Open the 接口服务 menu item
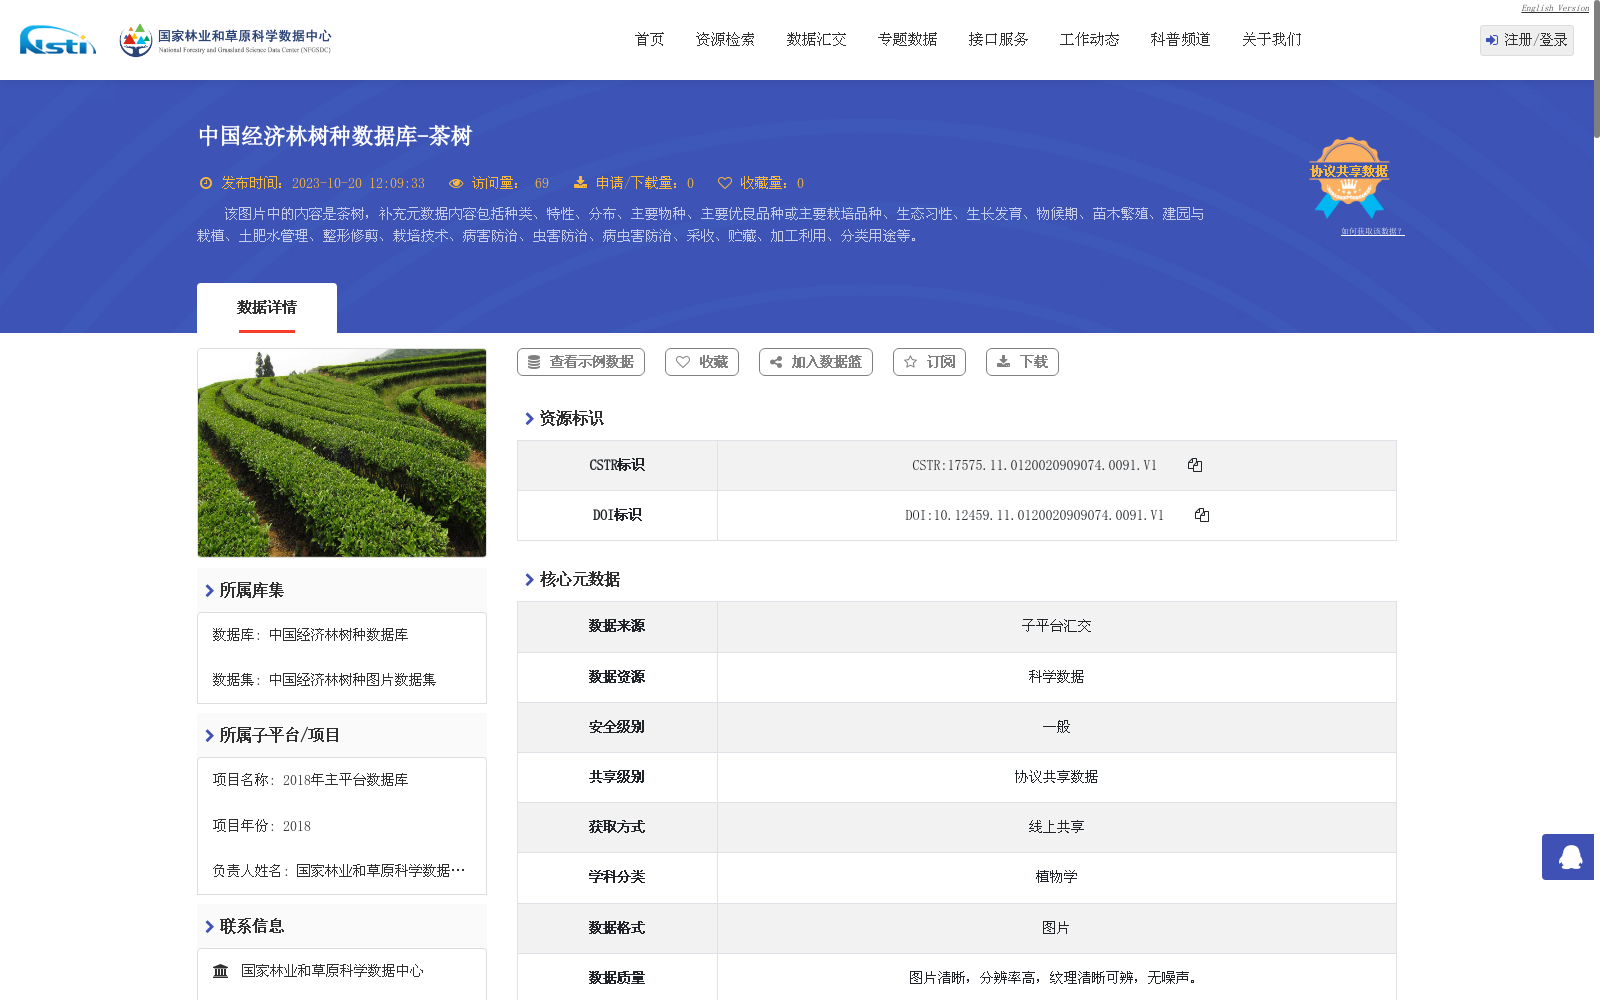Image resolution: width=1600 pixels, height=1000 pixels. pyautogui.click(x=999, y=40)
